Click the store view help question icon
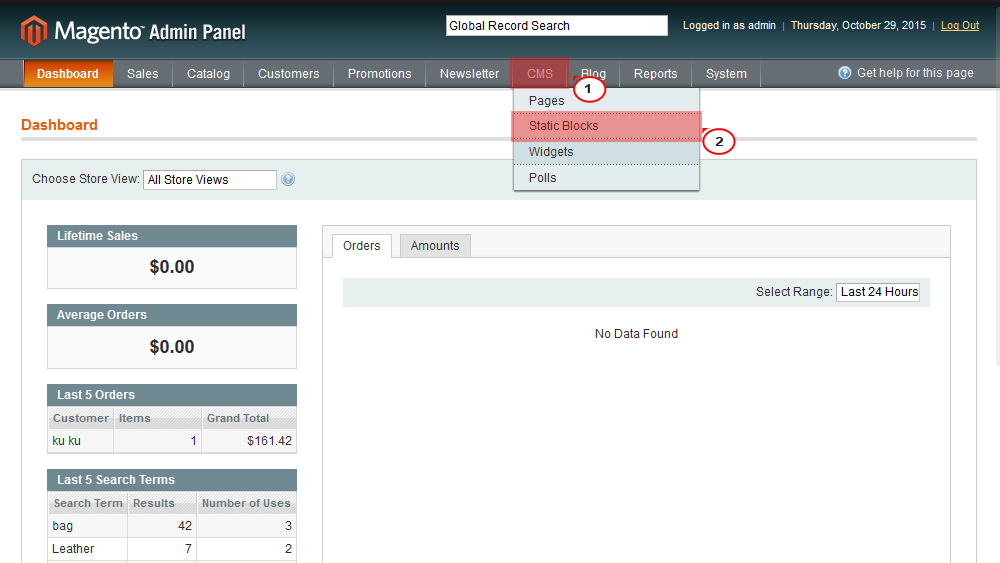 tap(288, 179)
